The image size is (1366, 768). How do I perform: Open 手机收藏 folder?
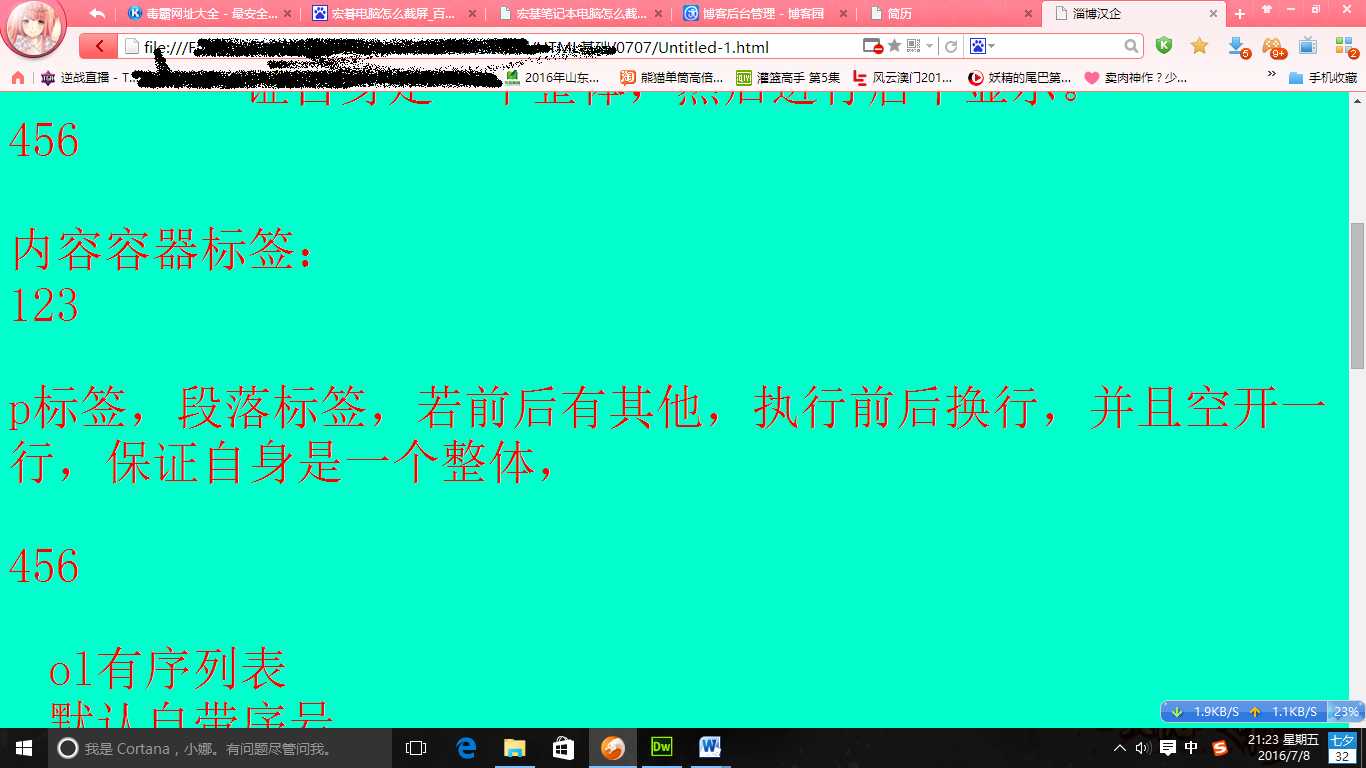pos(1323,77)
